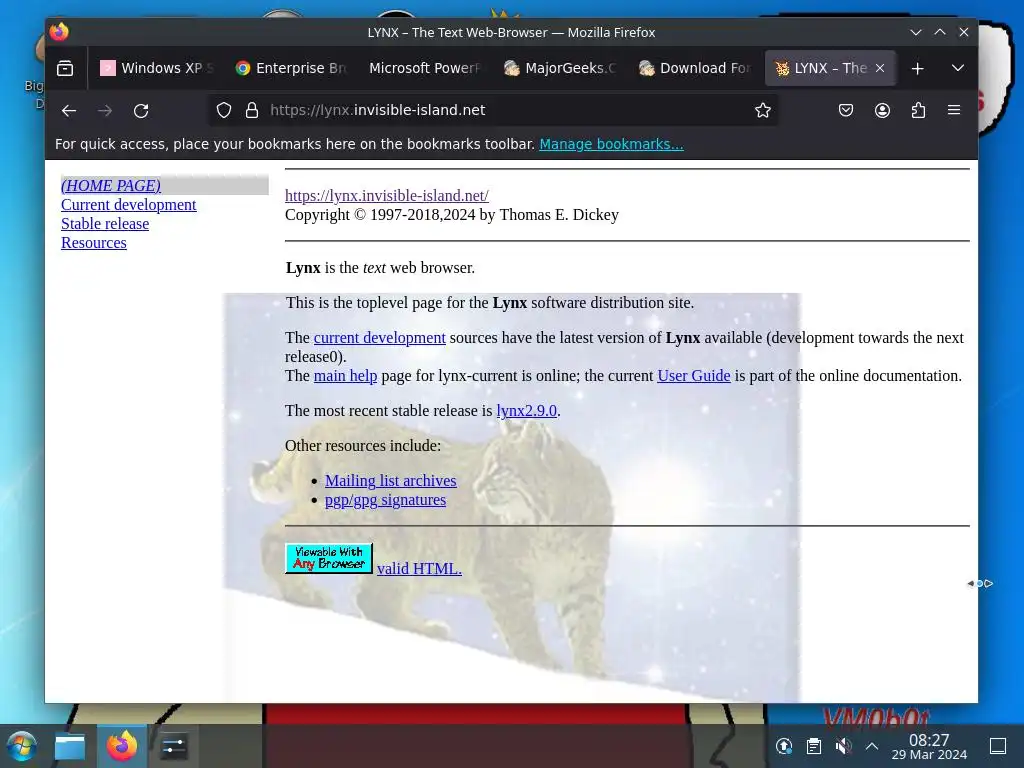Open the Manage bookmarks link

click(611, 144)
